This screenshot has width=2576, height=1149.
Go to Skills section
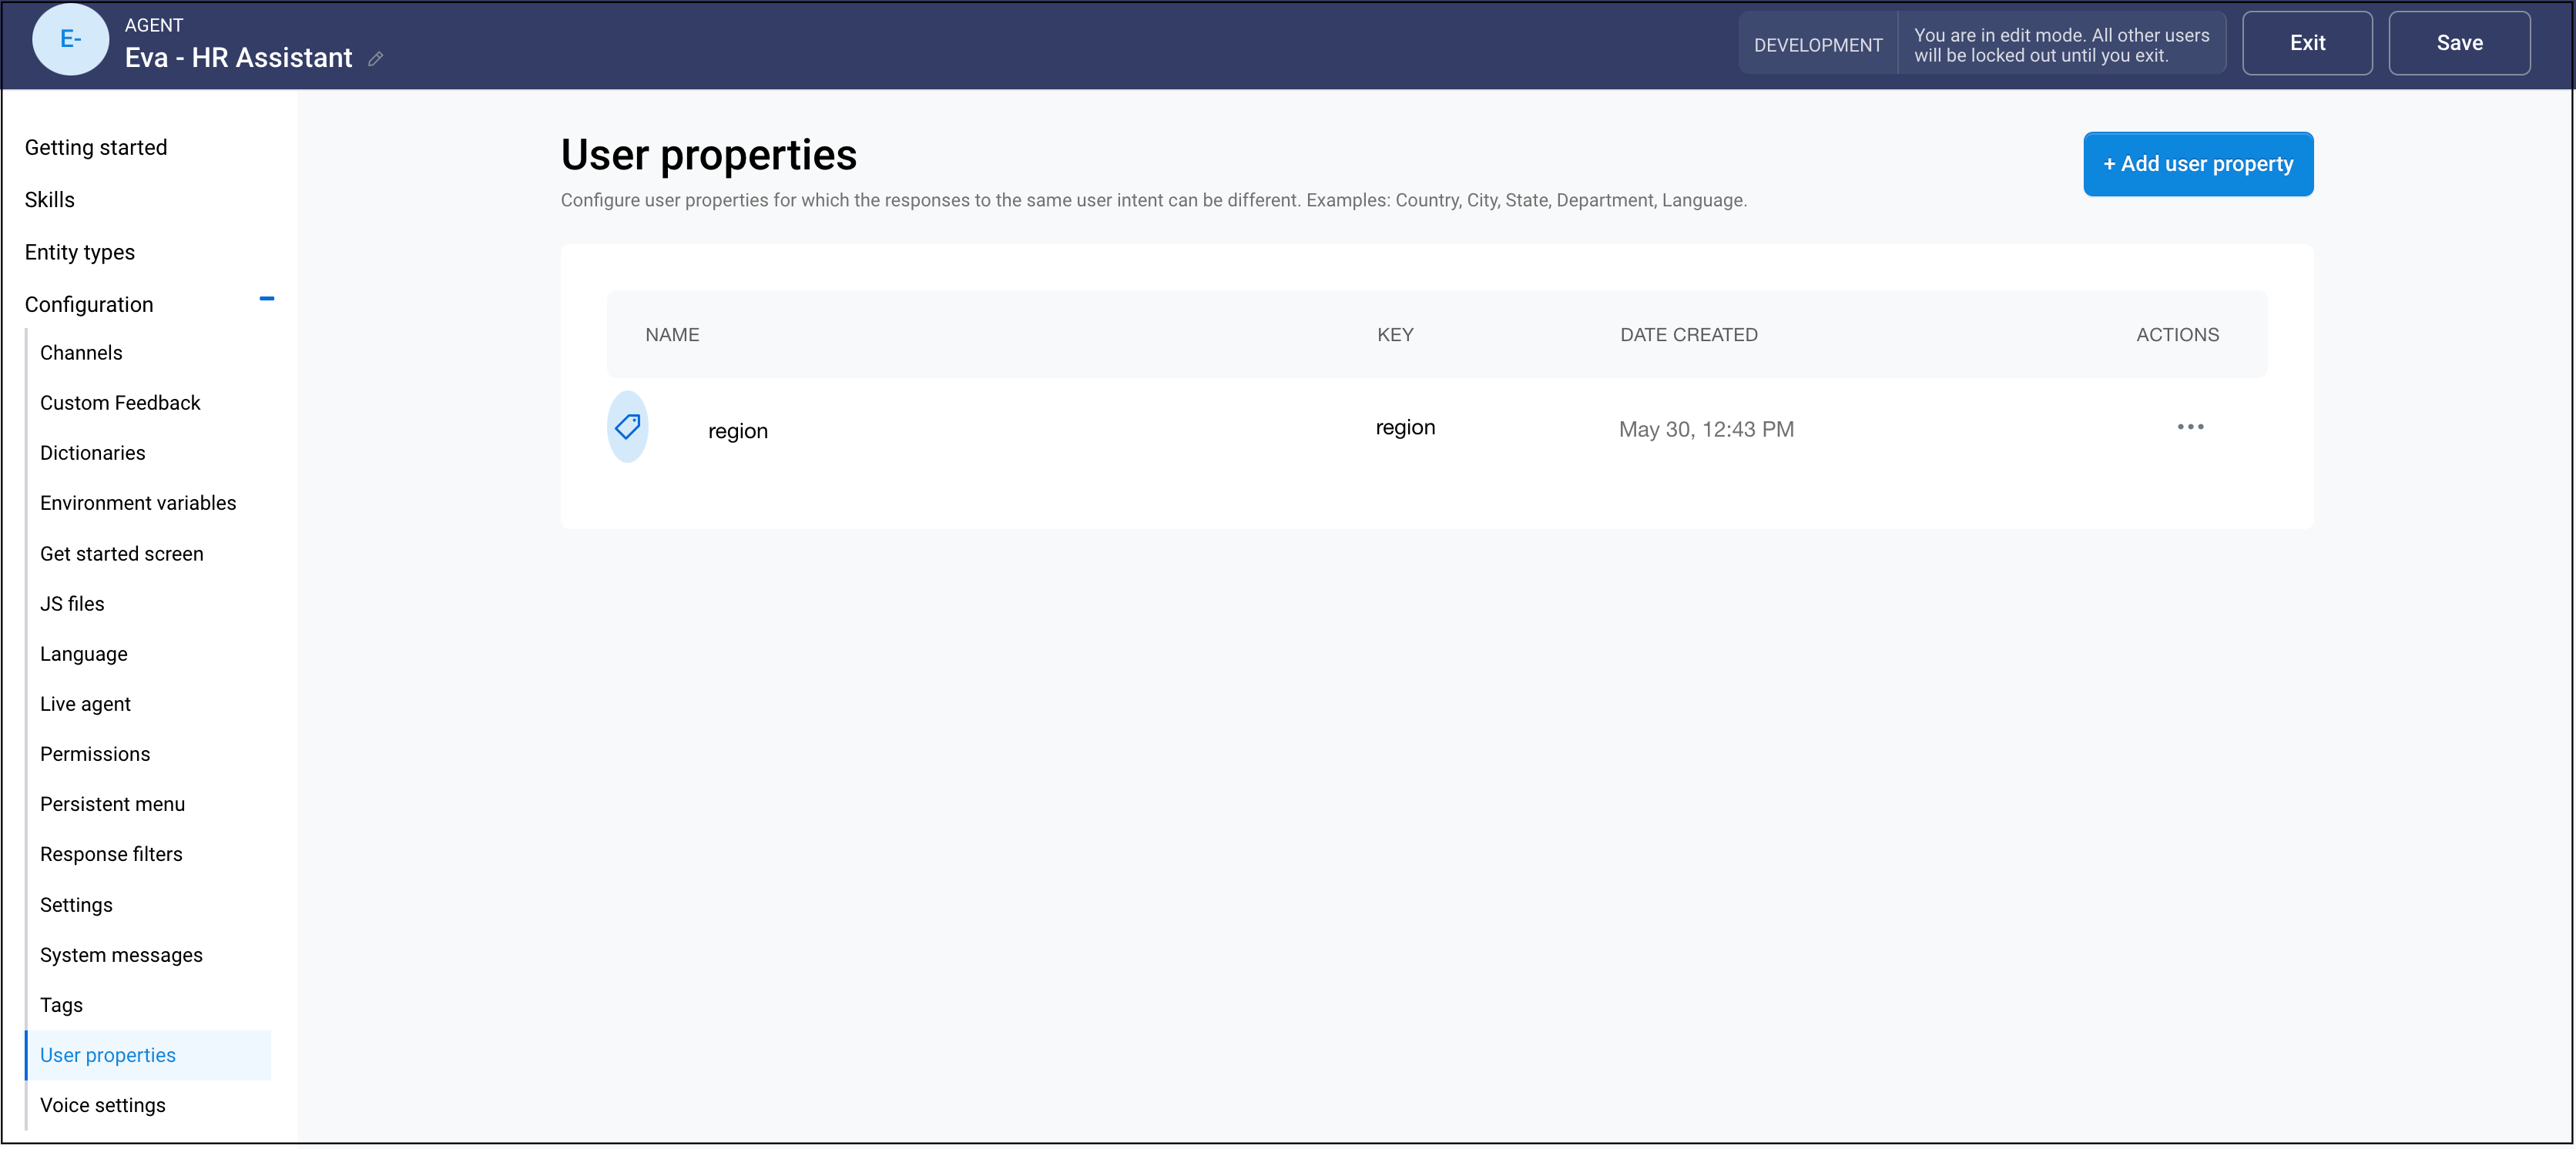point(50,200)
